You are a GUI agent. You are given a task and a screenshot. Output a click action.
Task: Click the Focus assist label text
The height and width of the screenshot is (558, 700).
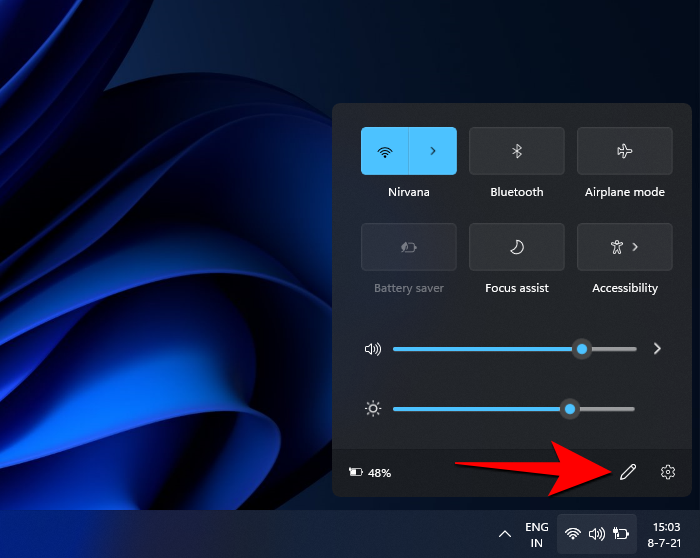(517, 288)
